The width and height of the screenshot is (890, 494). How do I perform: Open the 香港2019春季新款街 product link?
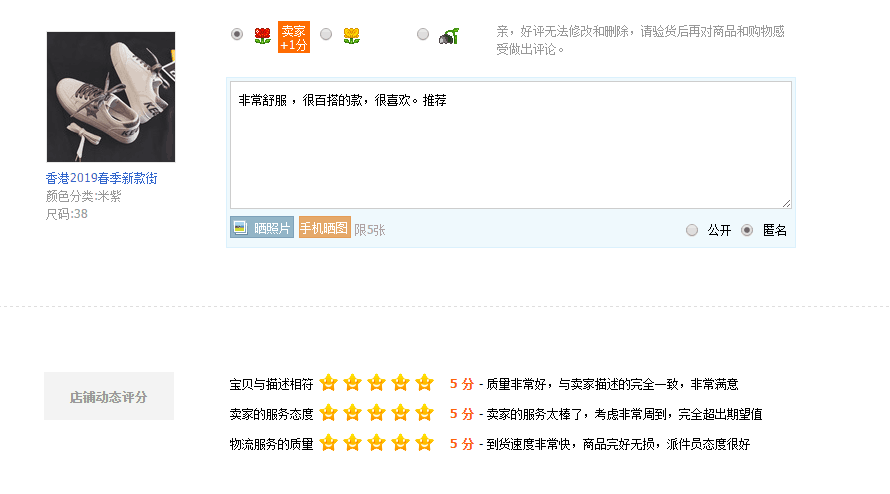point(101,178)
